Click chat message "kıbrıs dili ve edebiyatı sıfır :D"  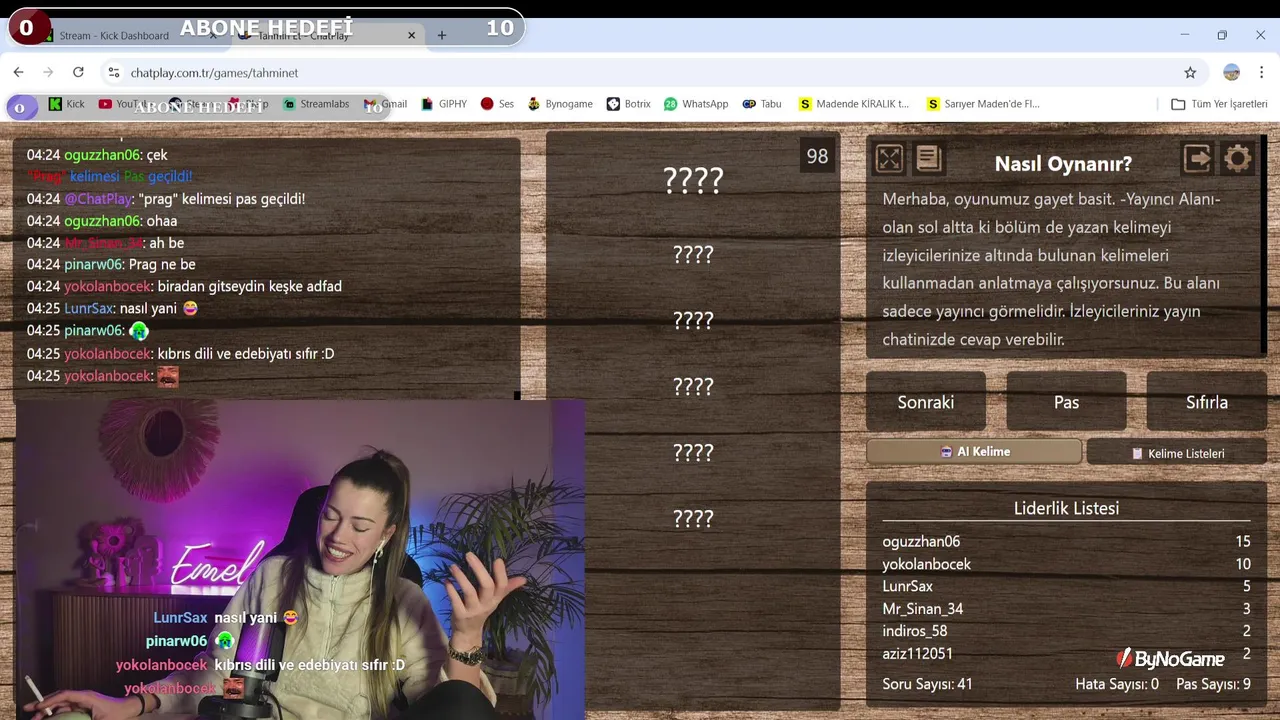(246, 353)
